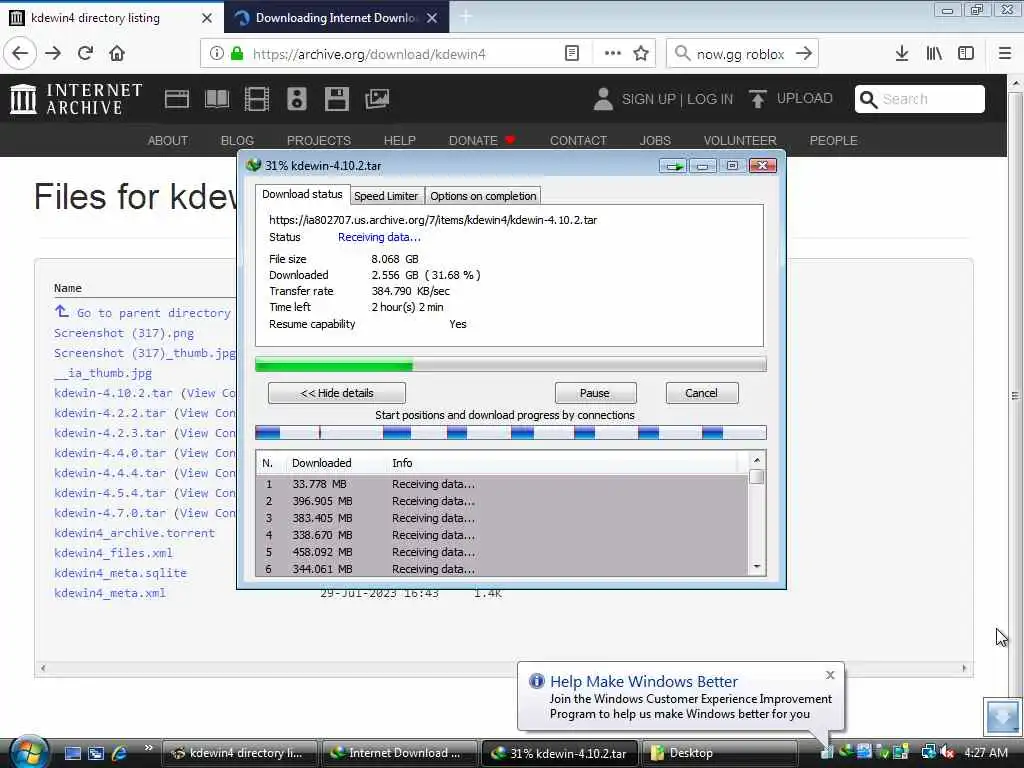Image resolution: width=1024 pixels, height=768 pixels.
Task: Open Firefox library icon
Action: pyautogui.click(x=934, y=54)
